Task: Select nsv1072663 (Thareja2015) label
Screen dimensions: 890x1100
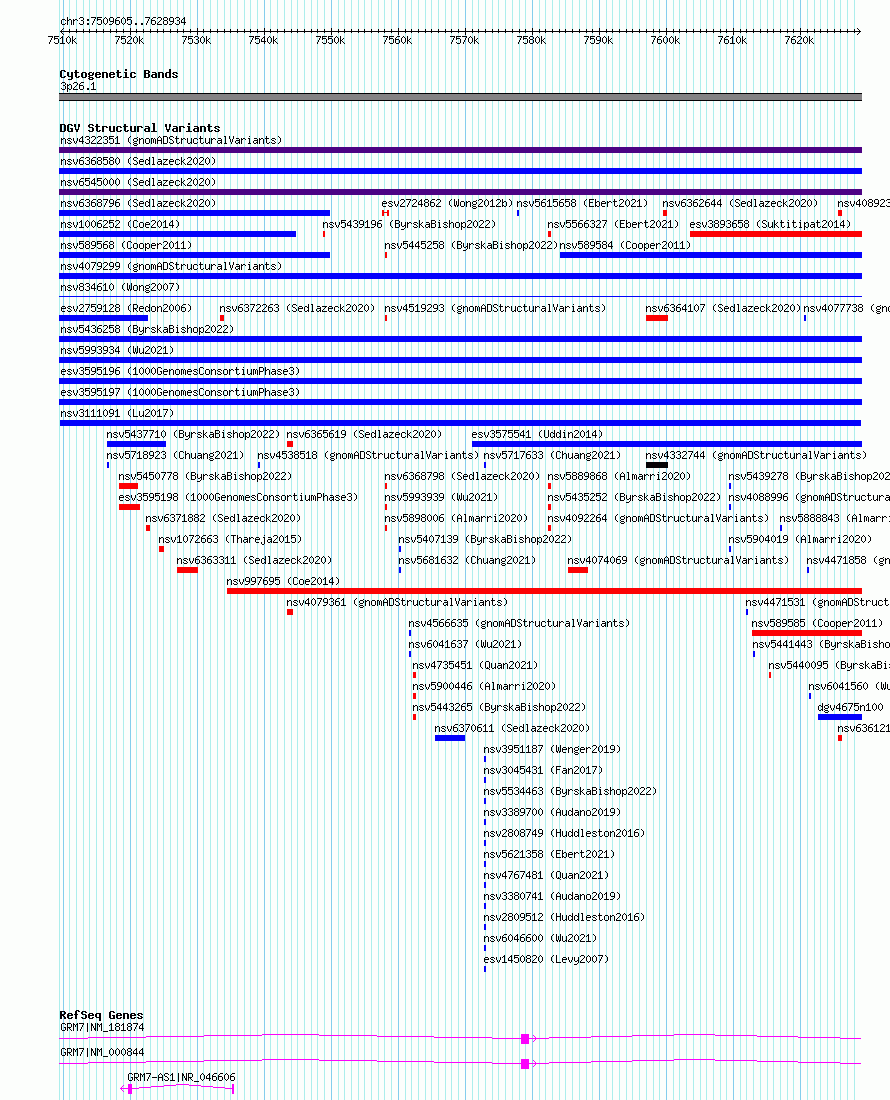Action: [230, 540]
